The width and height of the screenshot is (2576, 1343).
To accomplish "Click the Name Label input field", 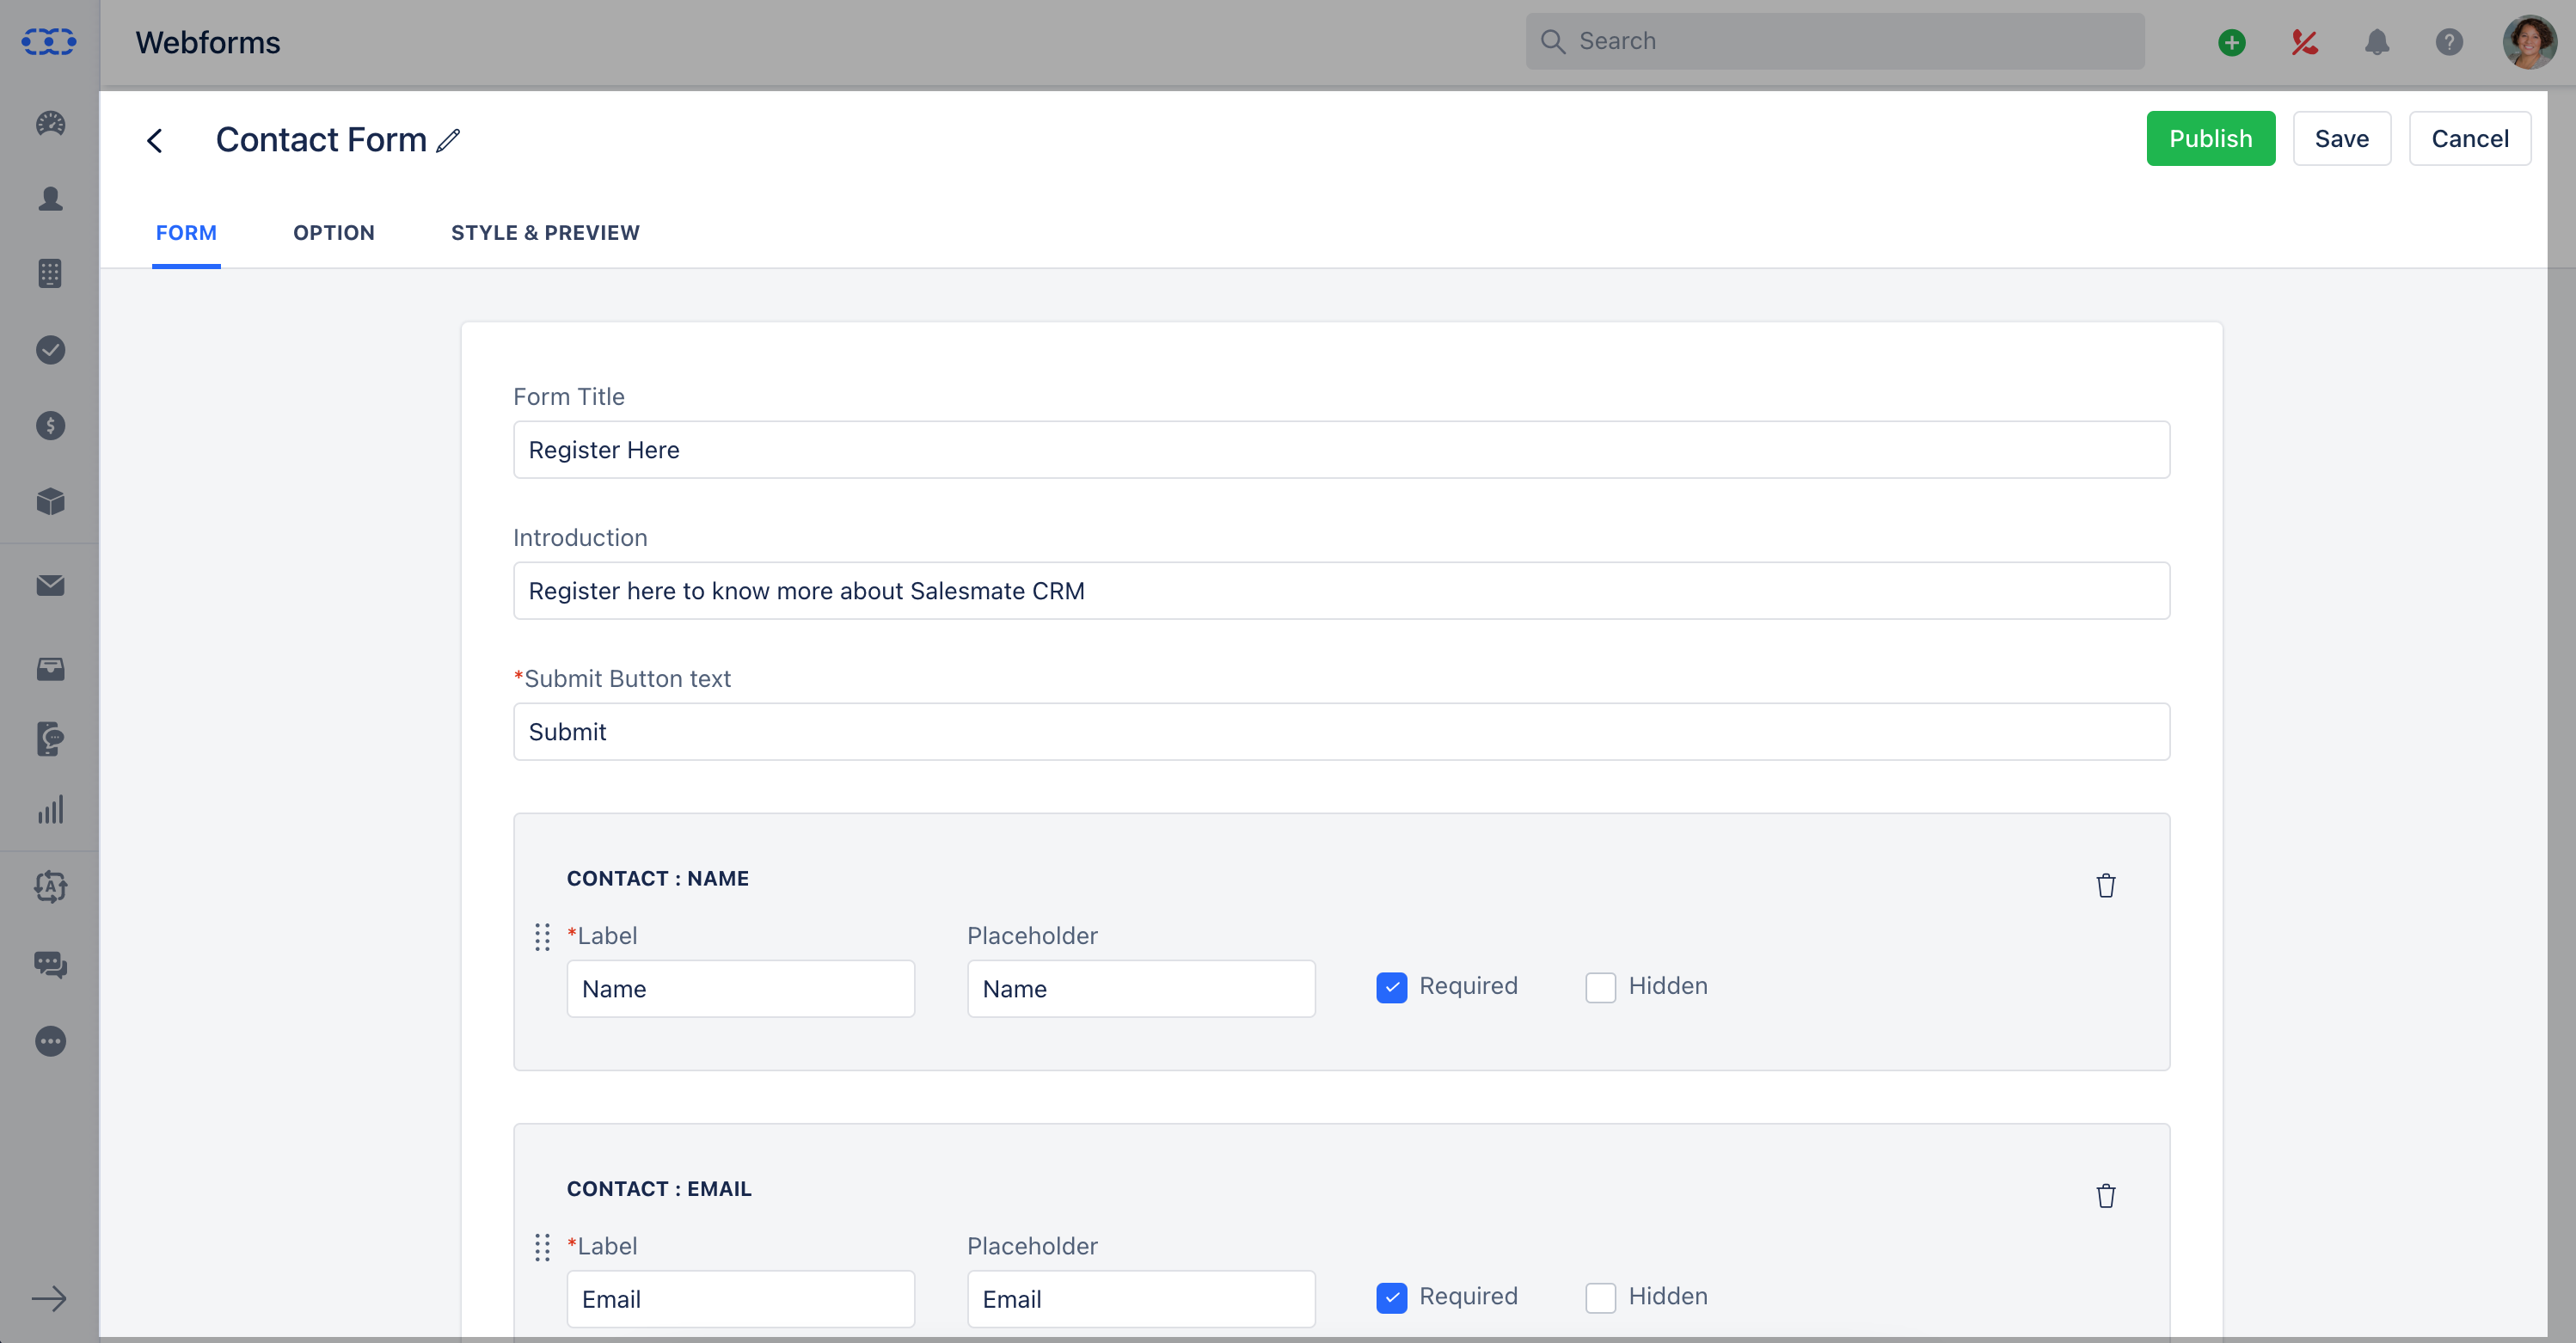I will pos(740,988).
